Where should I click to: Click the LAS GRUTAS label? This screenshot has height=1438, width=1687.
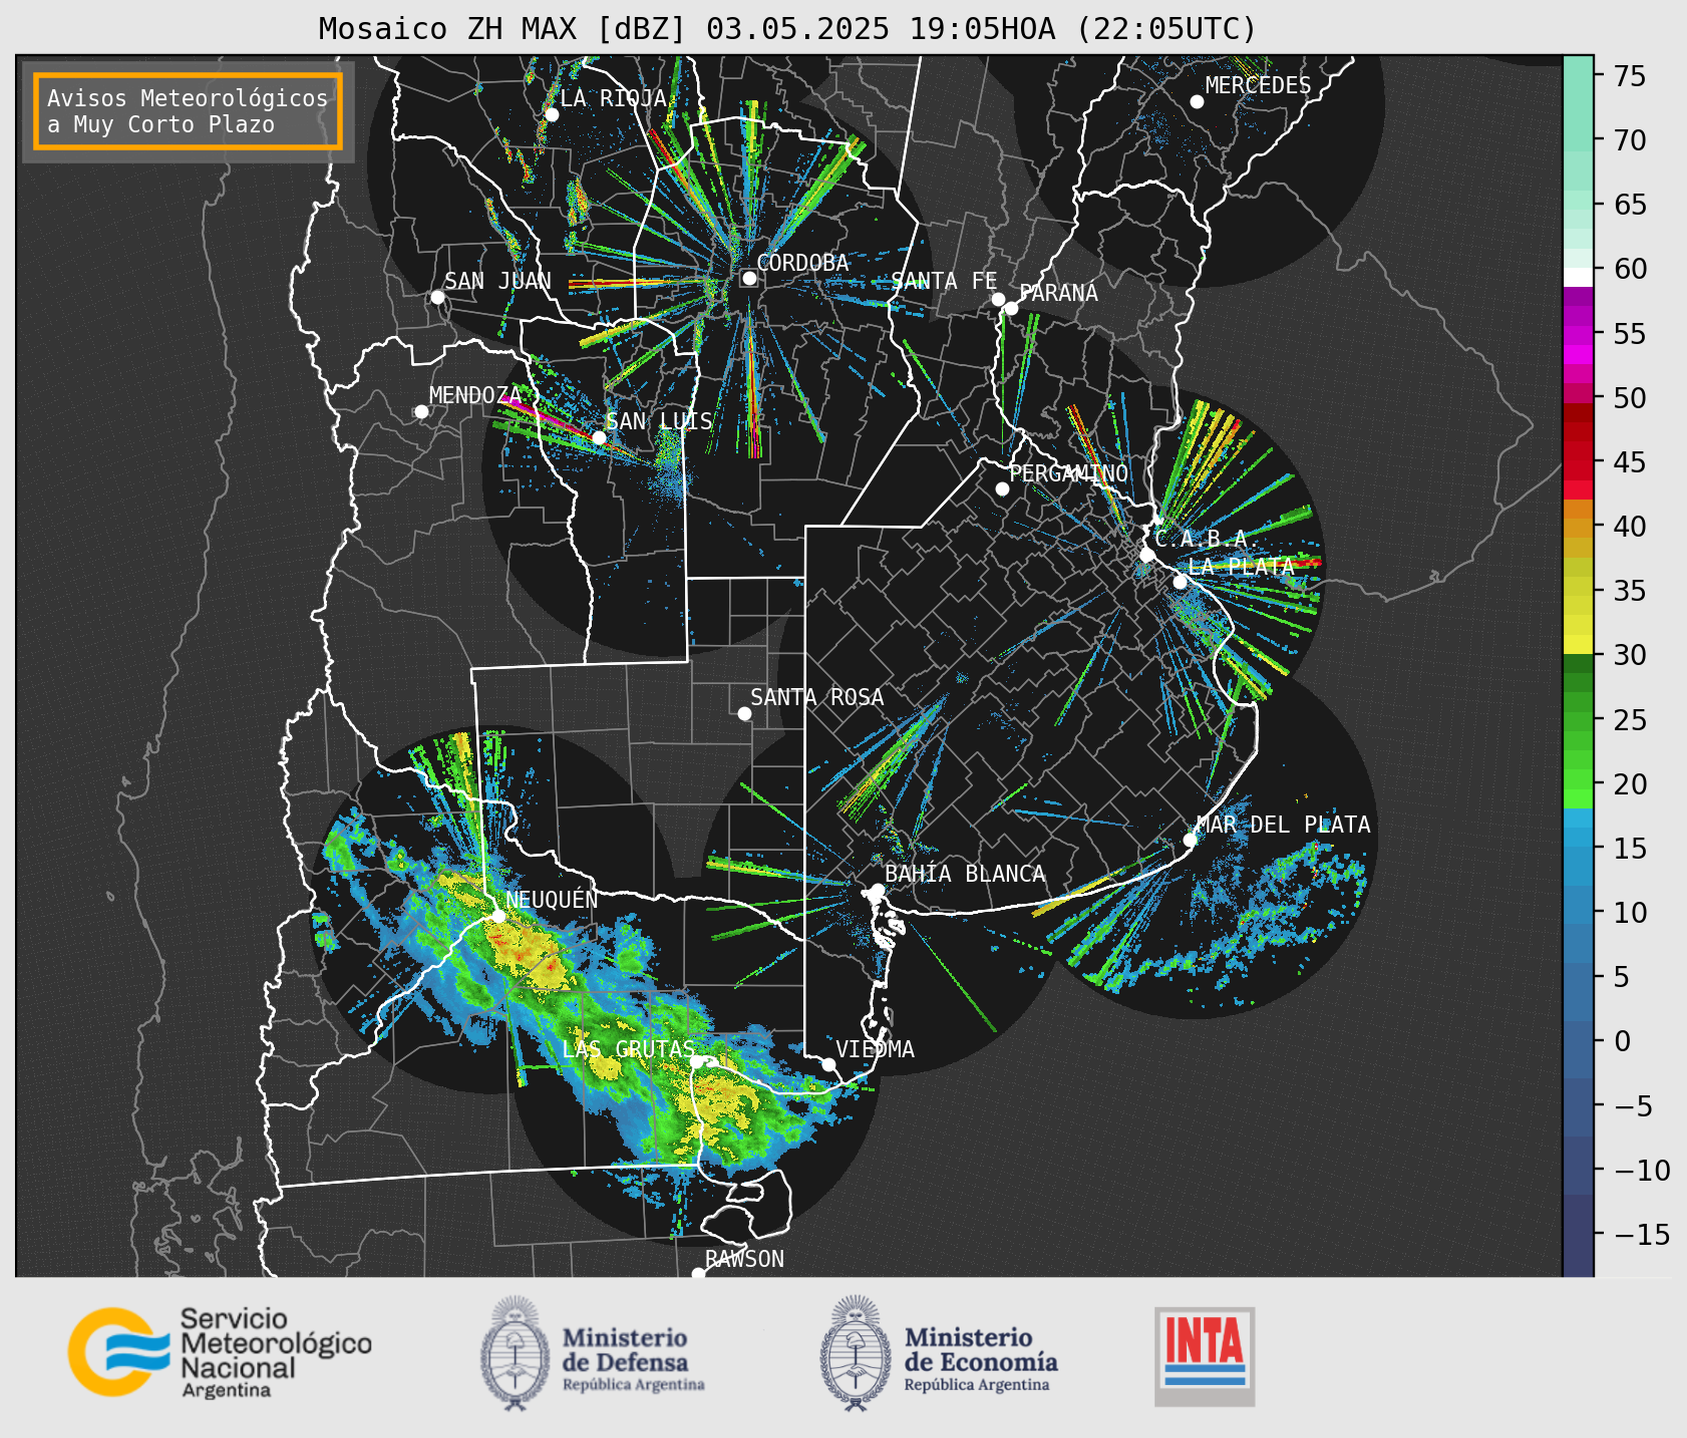628,1049
